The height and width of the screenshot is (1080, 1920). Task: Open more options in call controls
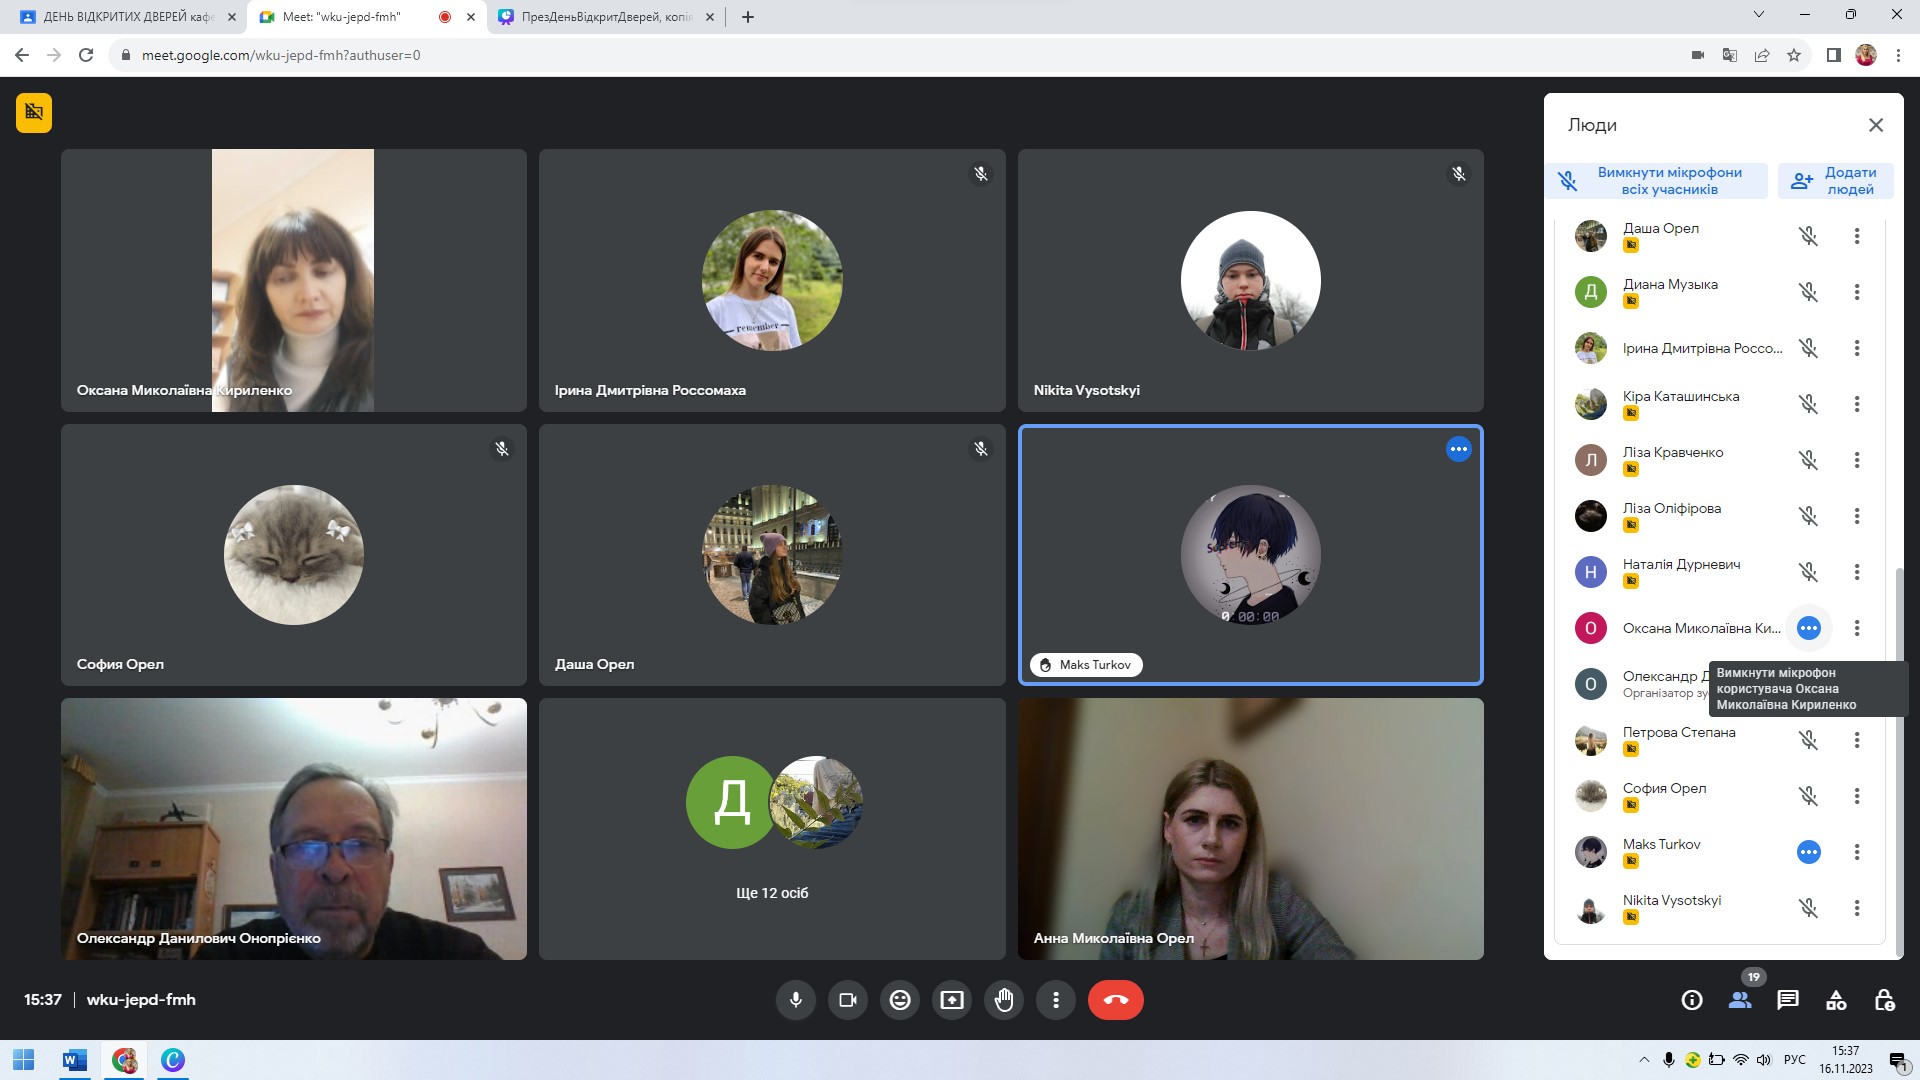pyautogui.click(x=1056, y=1000)
